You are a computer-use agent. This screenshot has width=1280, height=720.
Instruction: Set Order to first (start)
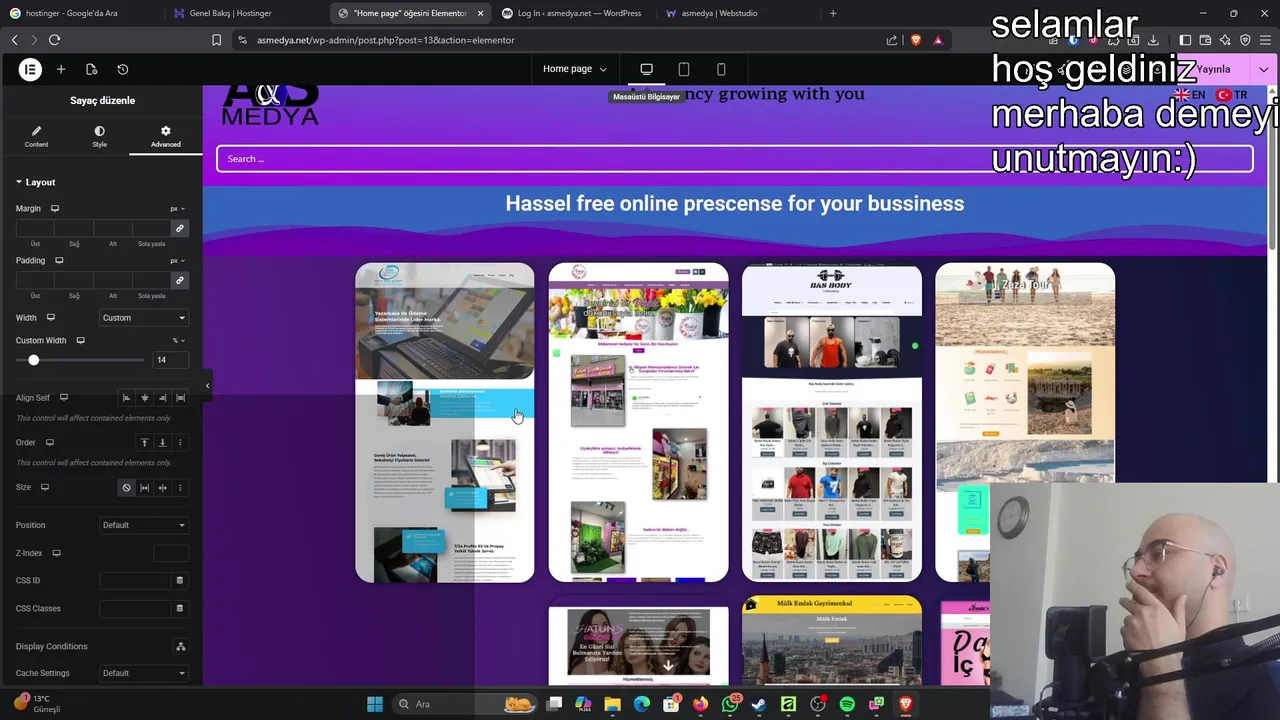(144, 442)
